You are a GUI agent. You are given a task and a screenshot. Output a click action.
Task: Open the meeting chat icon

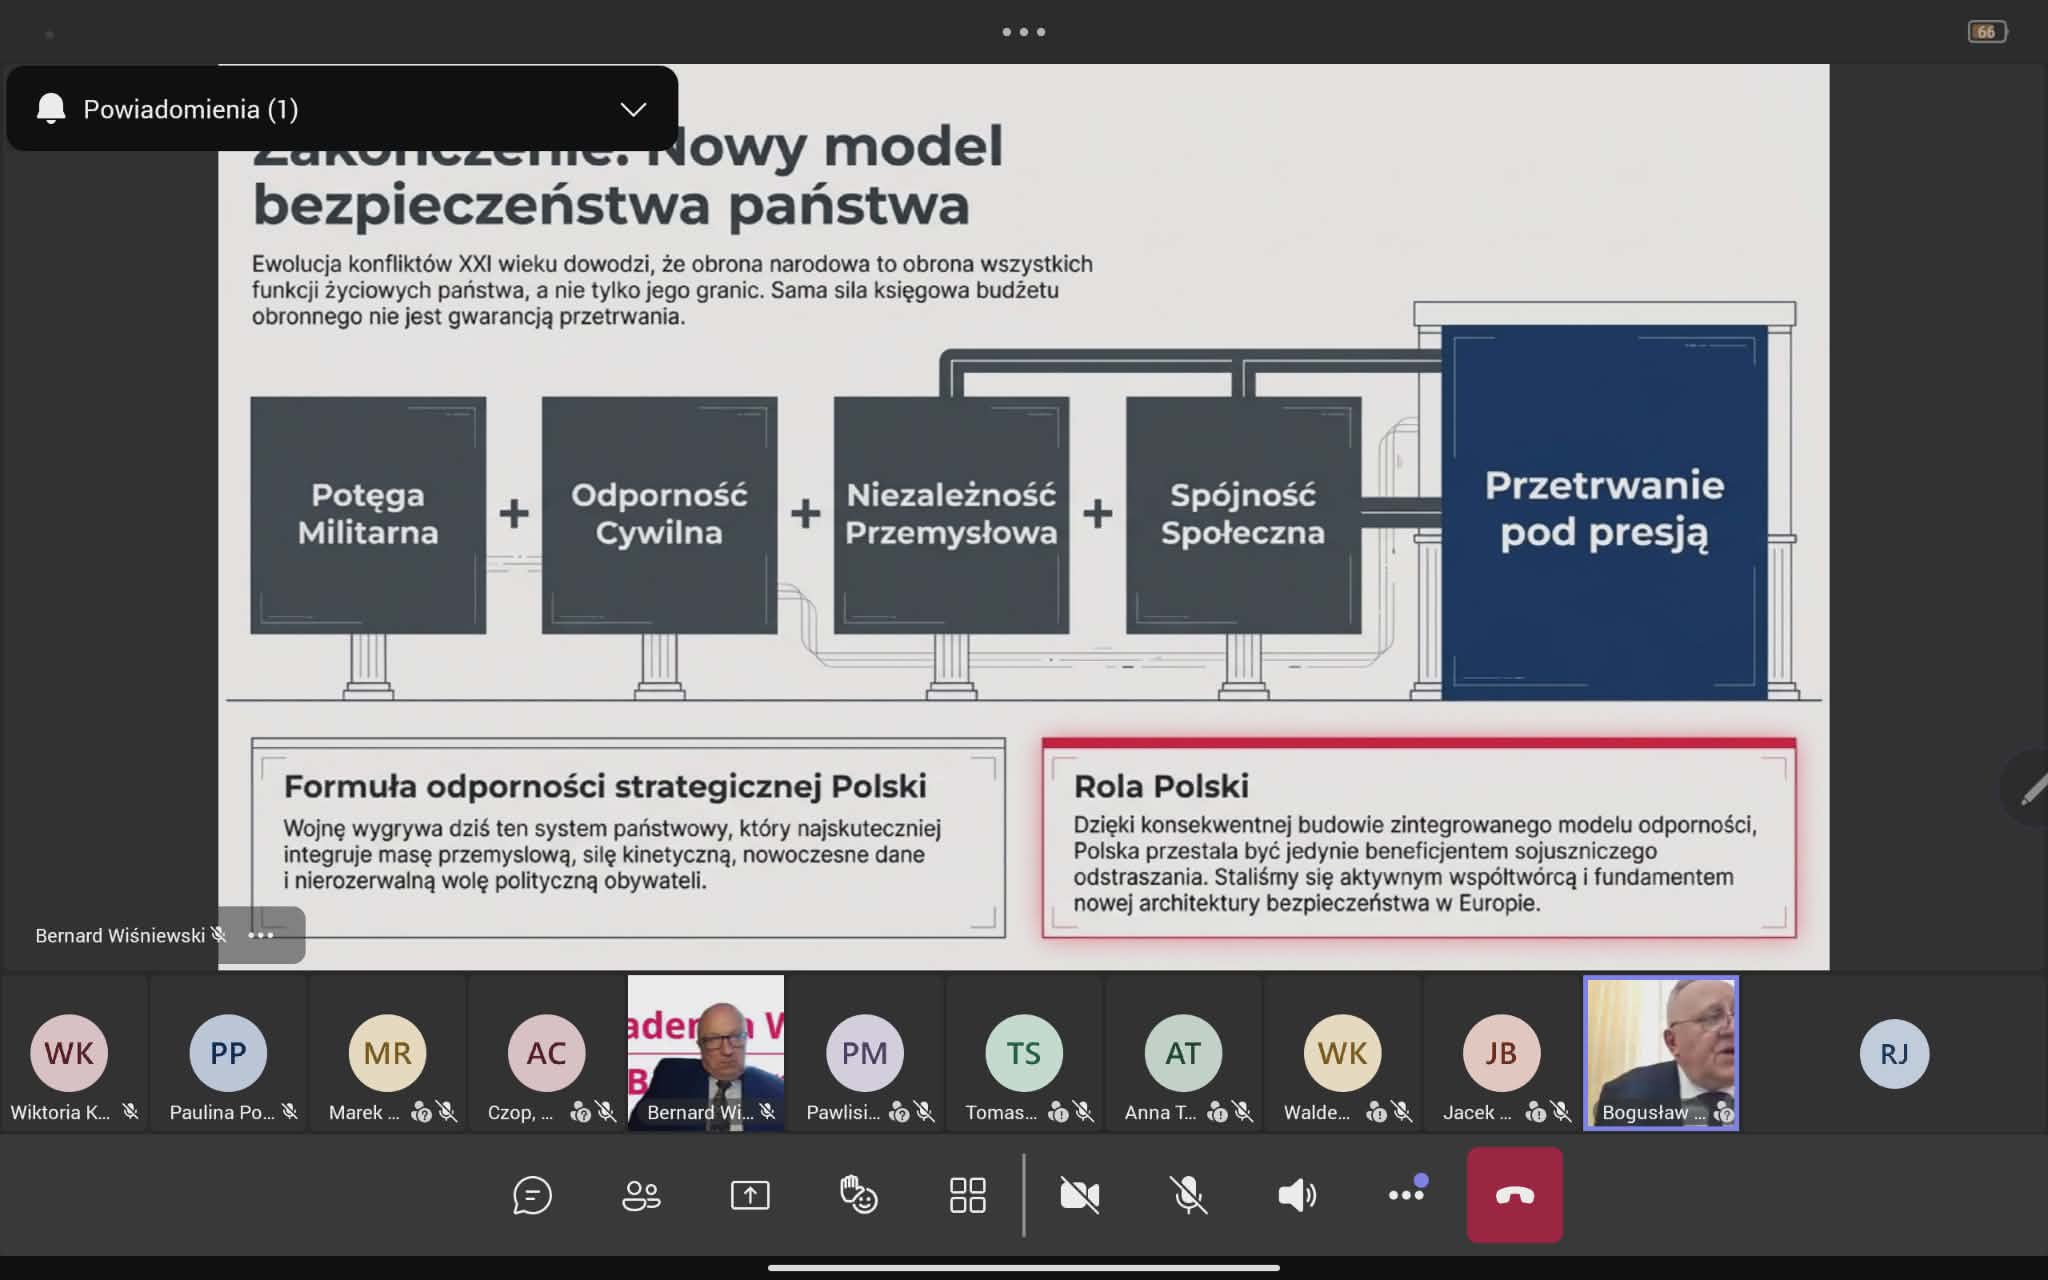tap(532, 1195)
